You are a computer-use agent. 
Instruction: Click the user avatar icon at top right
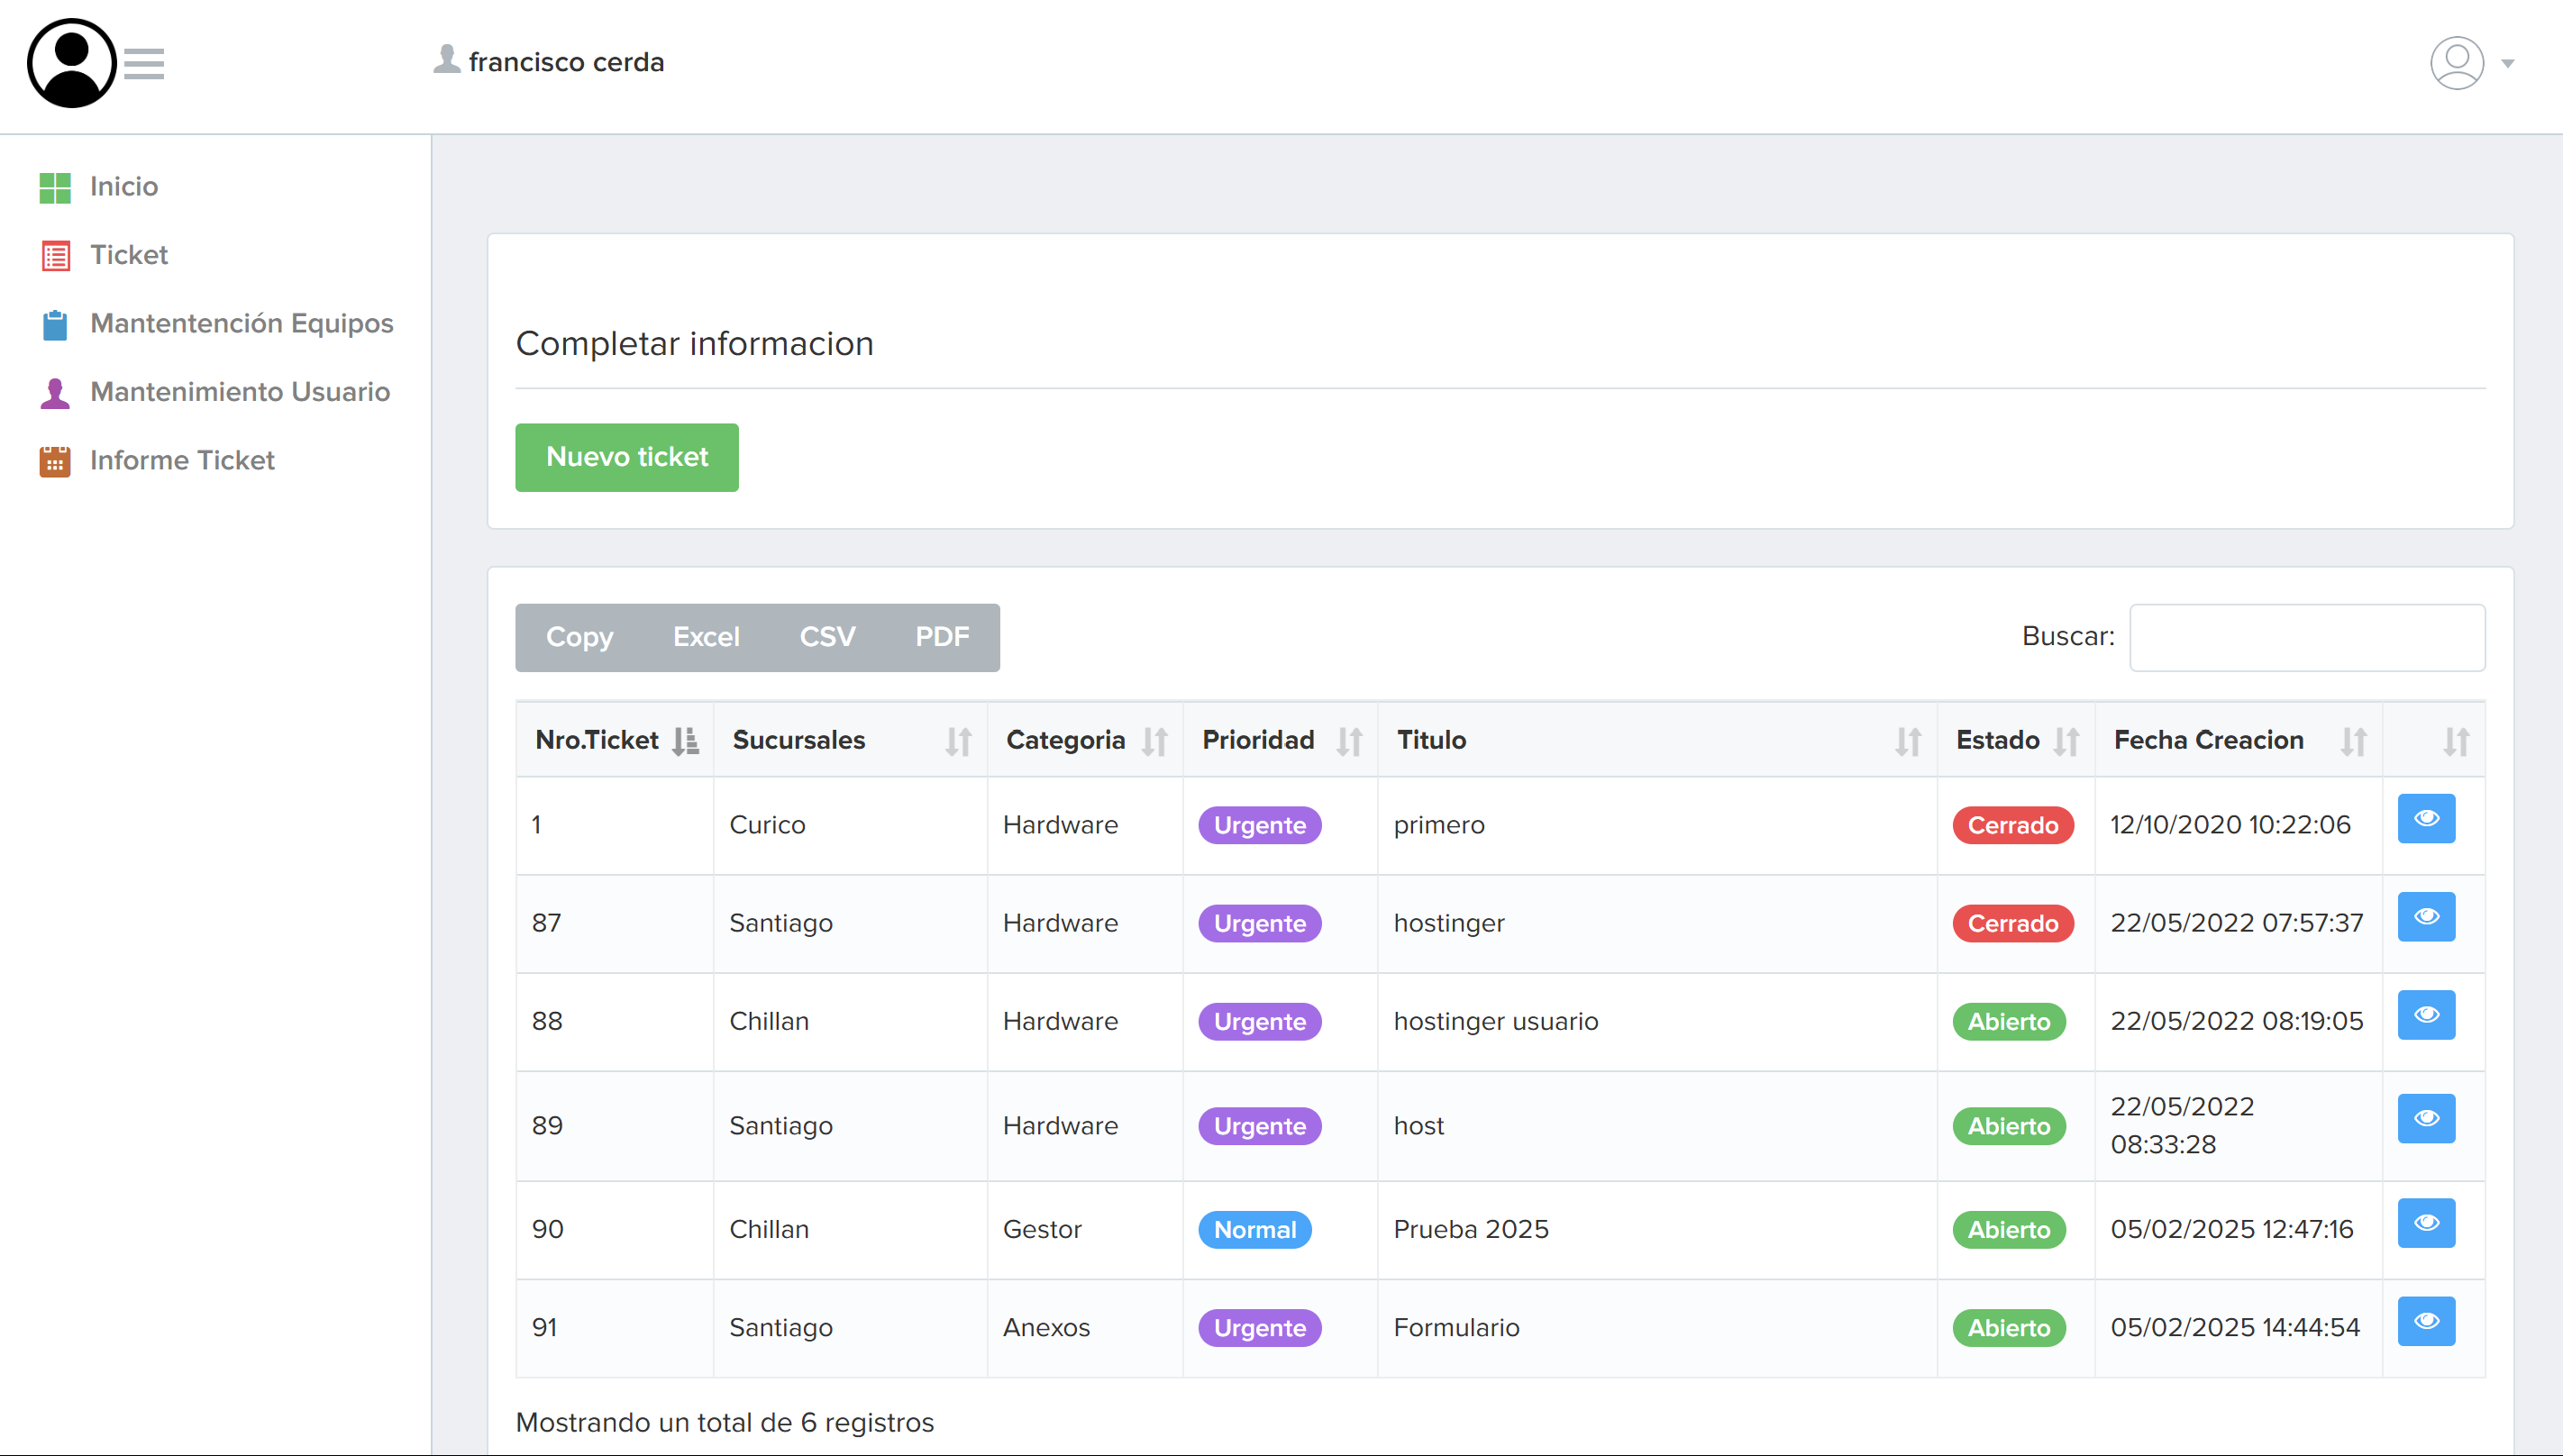coord(2457,63)
